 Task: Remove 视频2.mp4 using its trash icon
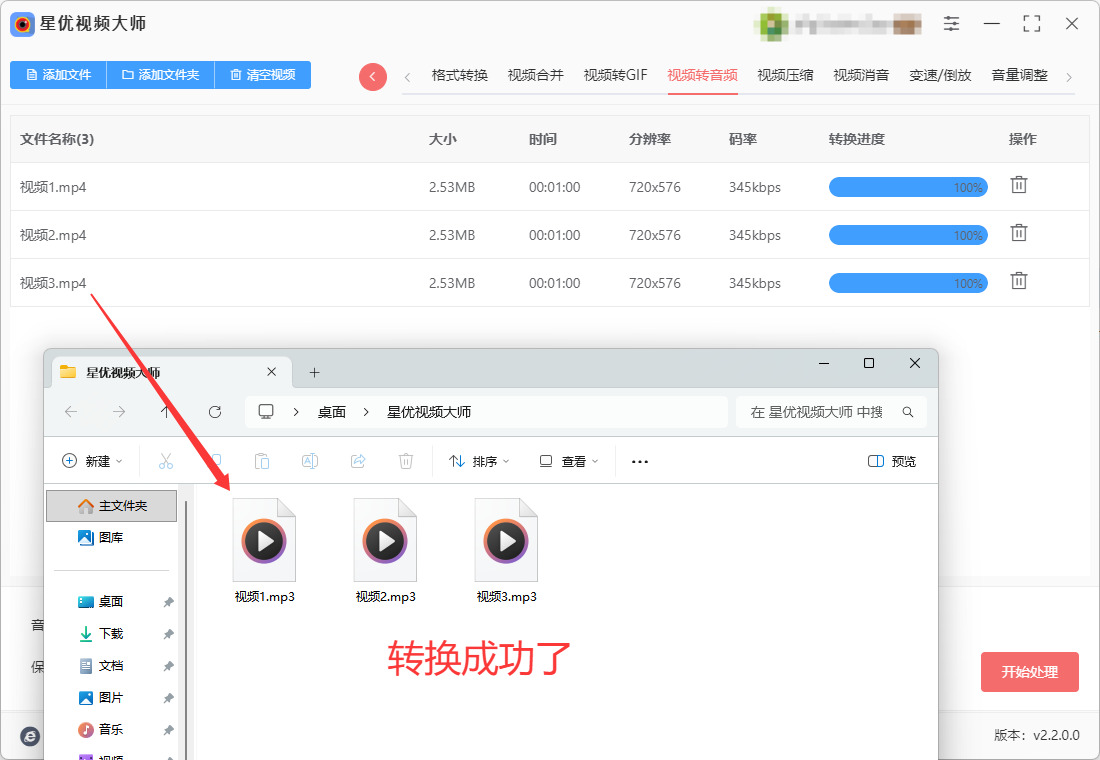1019,233
